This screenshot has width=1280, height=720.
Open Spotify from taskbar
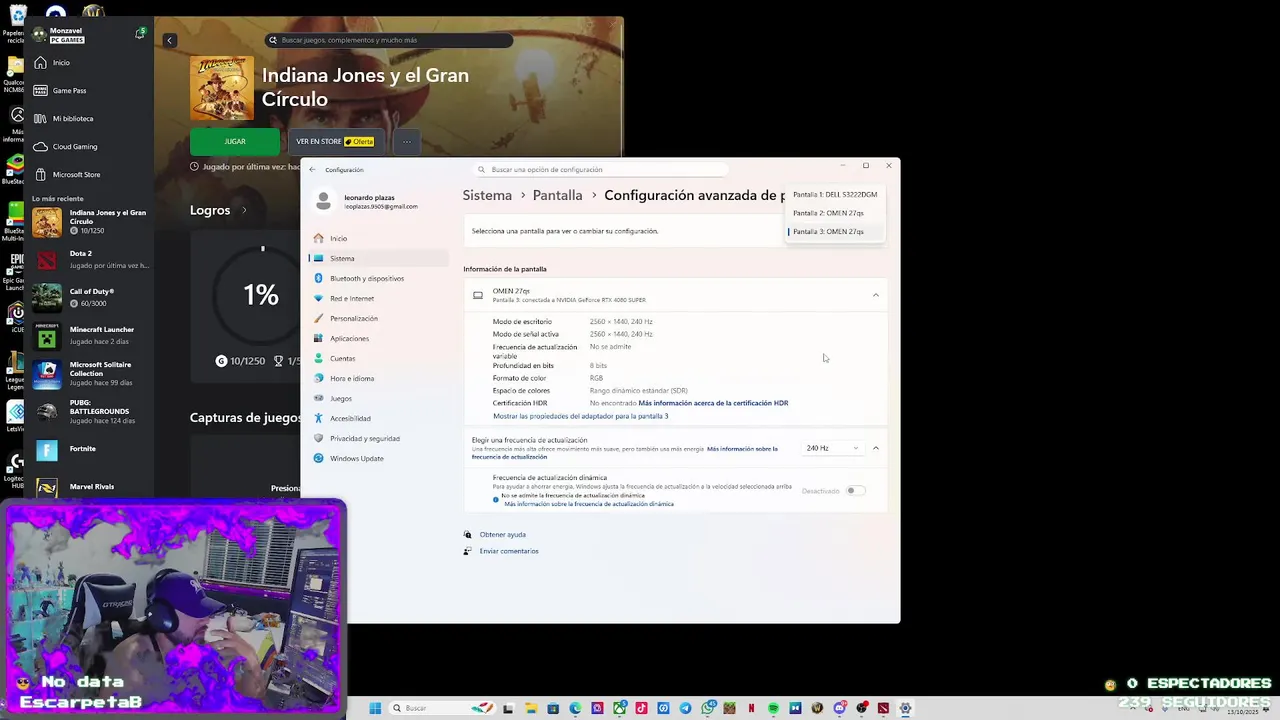(x=773, y=708)
